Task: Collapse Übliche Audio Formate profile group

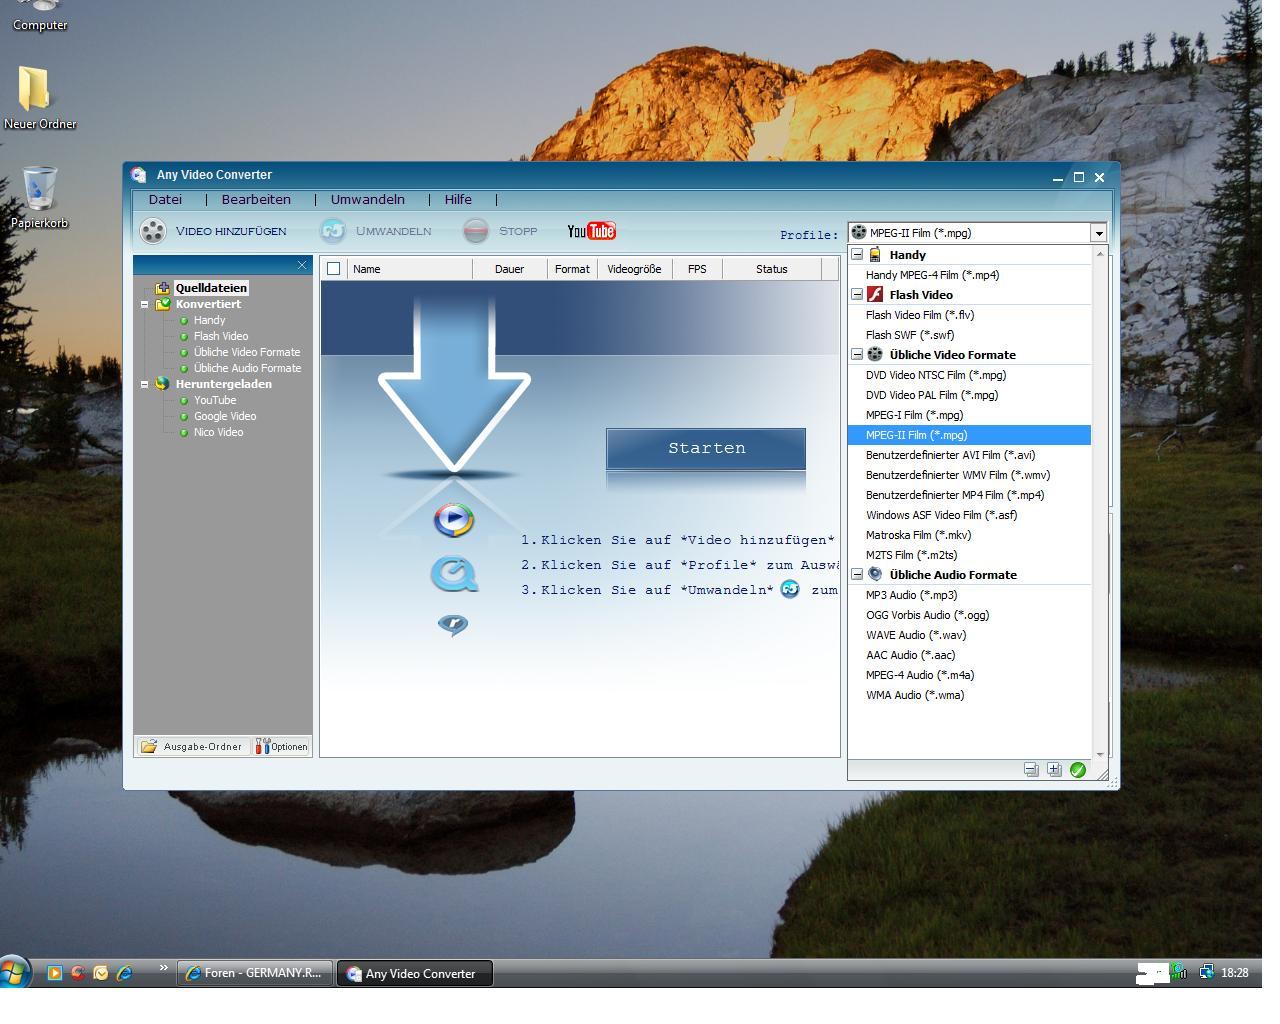Action: pos(857,575)
